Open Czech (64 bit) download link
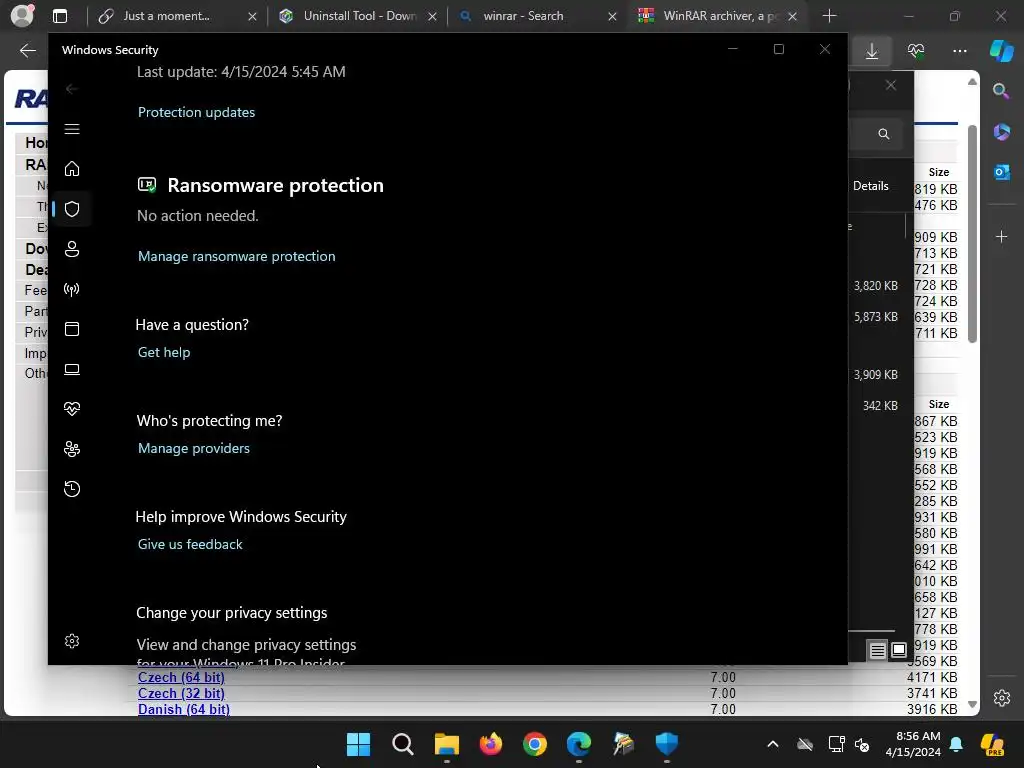Viewport: 1024px width, 768px height. coord(181,677)
